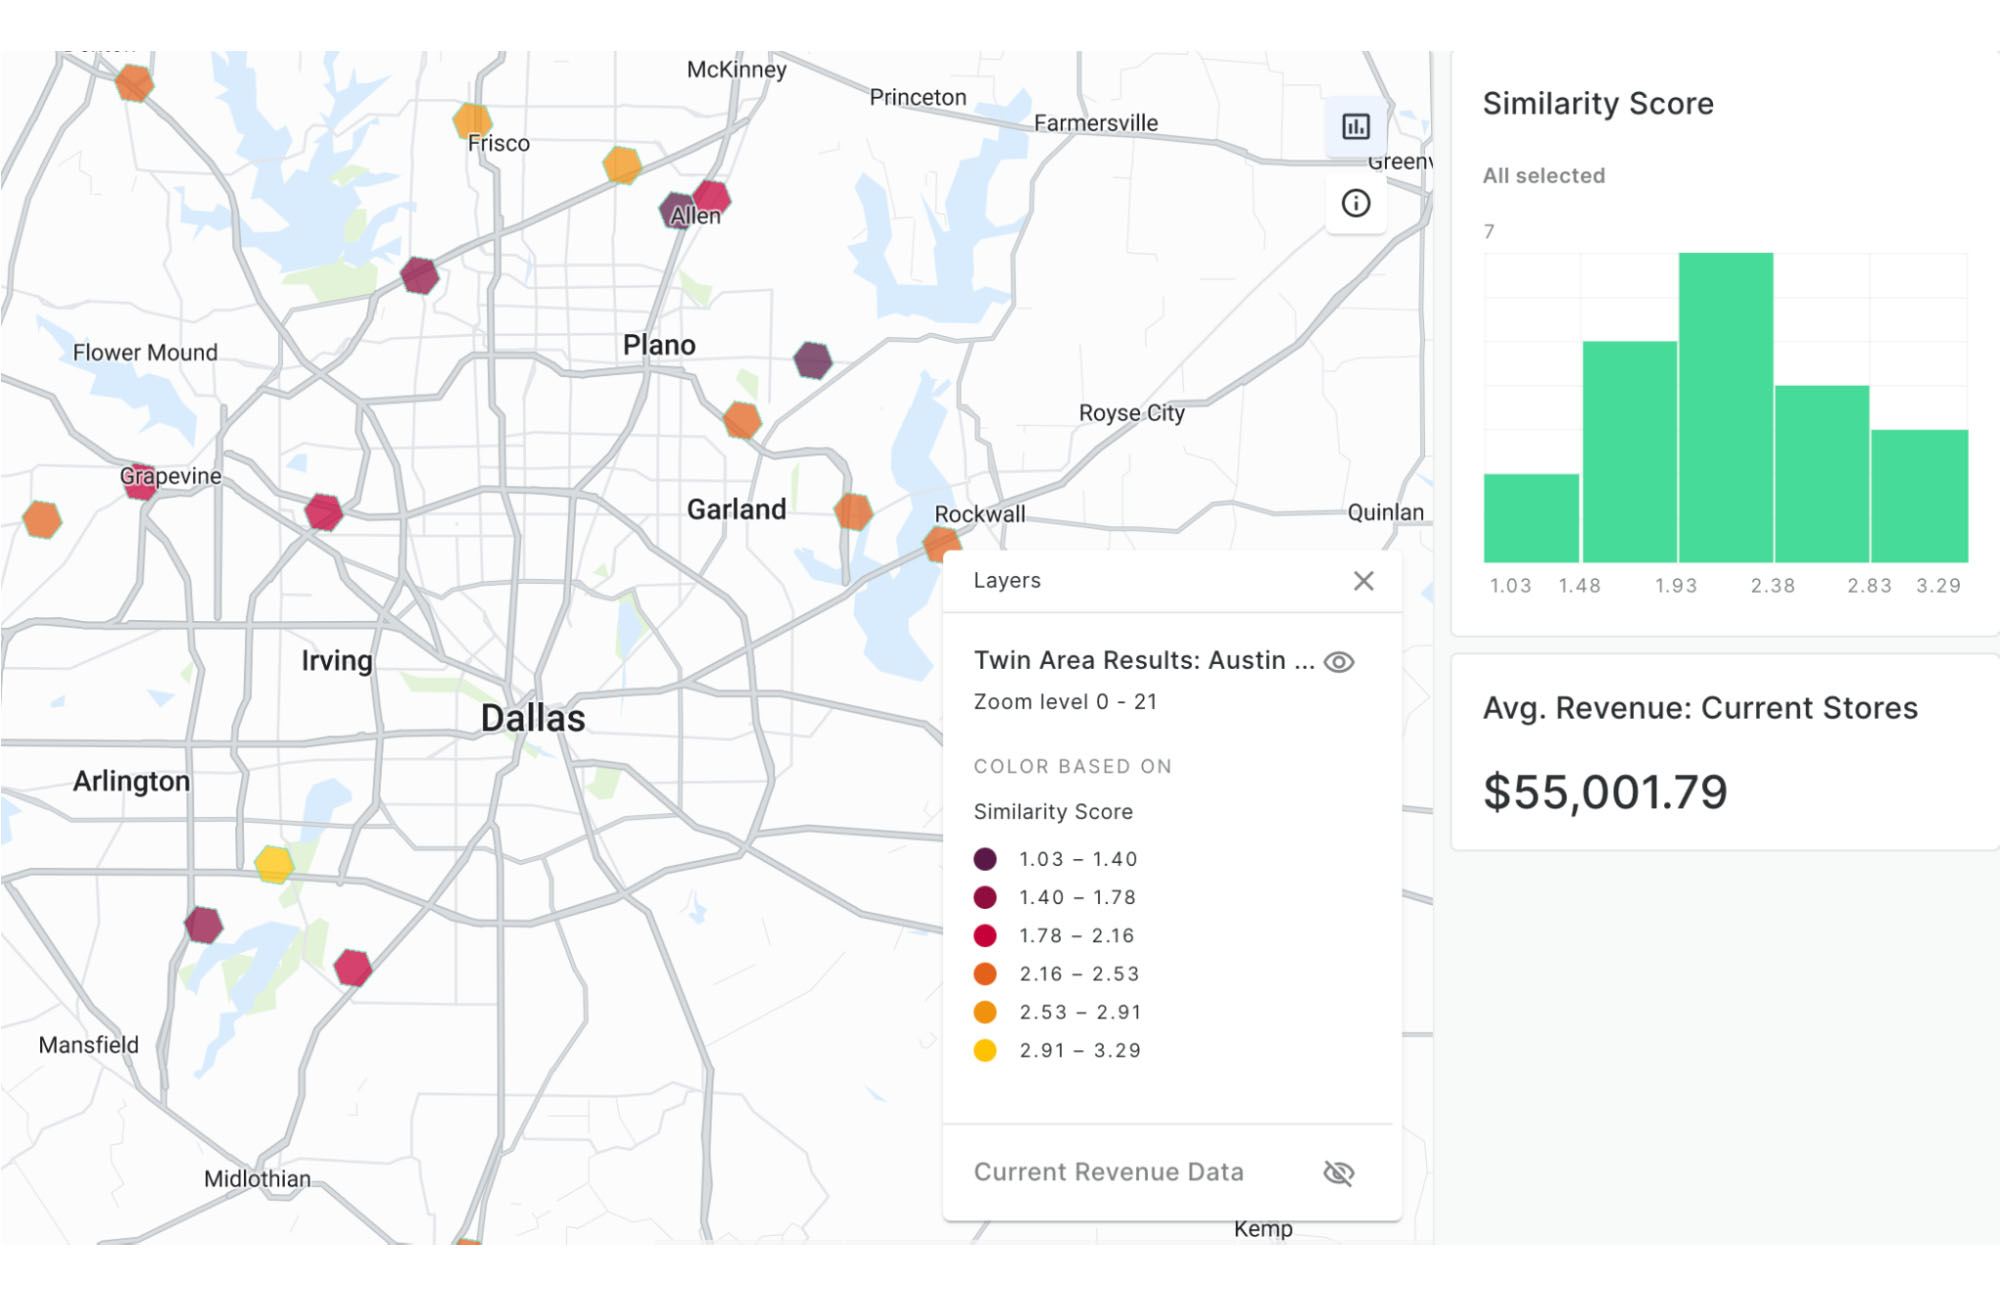Click the Layers panel title menu item
Viewport: 2000px width, 1295px height.
click(x=1009, y=580)
